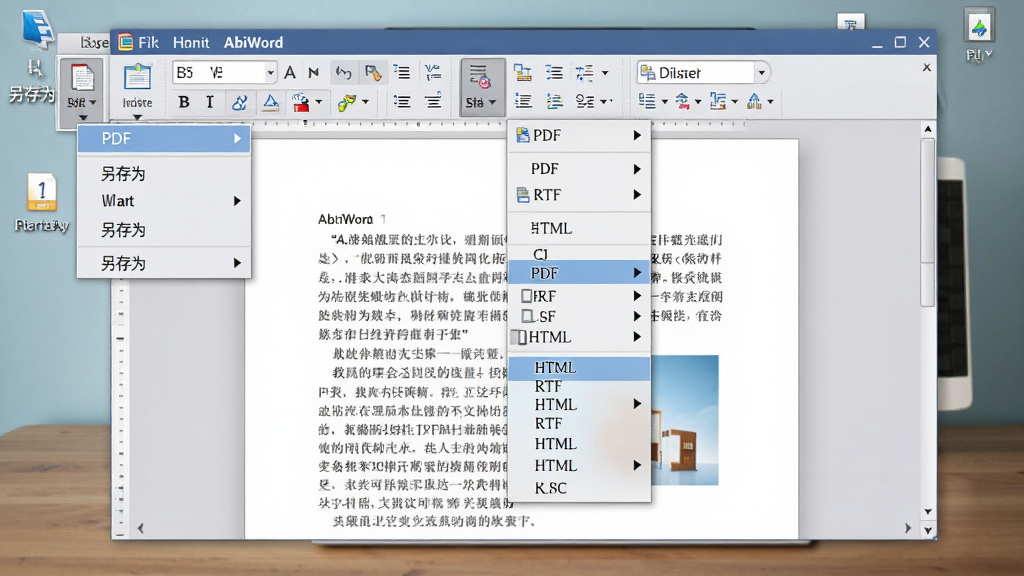Click the horizontal scrollbar left arrow
Image resolution: width=1024 pixels, height=576 pixels.
(x=140, y=528)
